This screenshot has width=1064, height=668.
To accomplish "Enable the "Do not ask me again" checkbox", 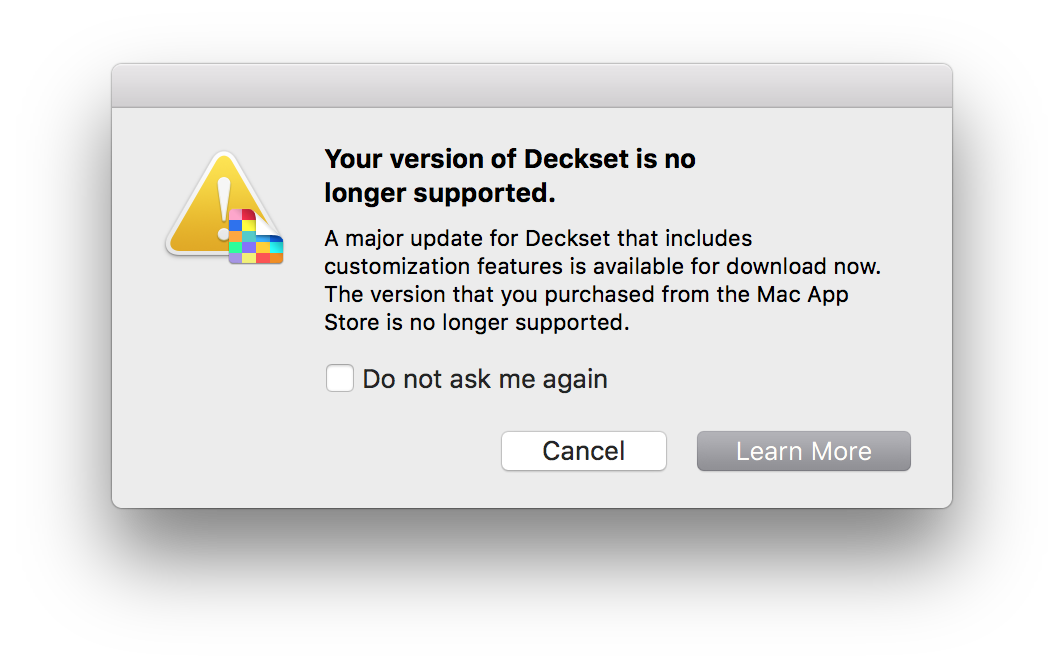I will coord(340,379).
